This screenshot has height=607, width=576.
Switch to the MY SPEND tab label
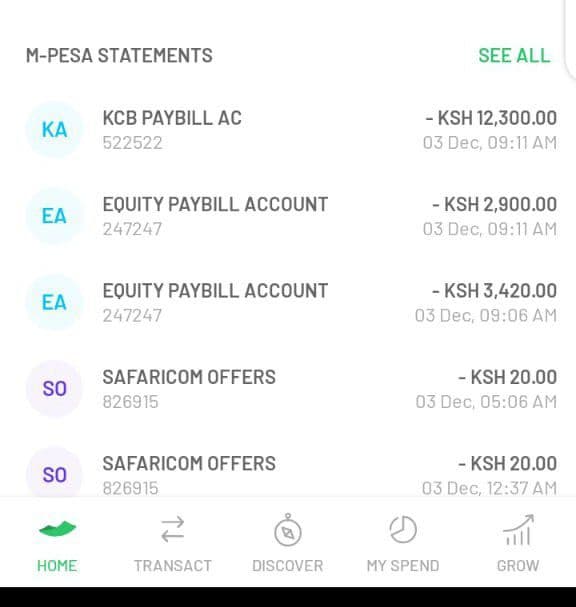pos(403,566)
